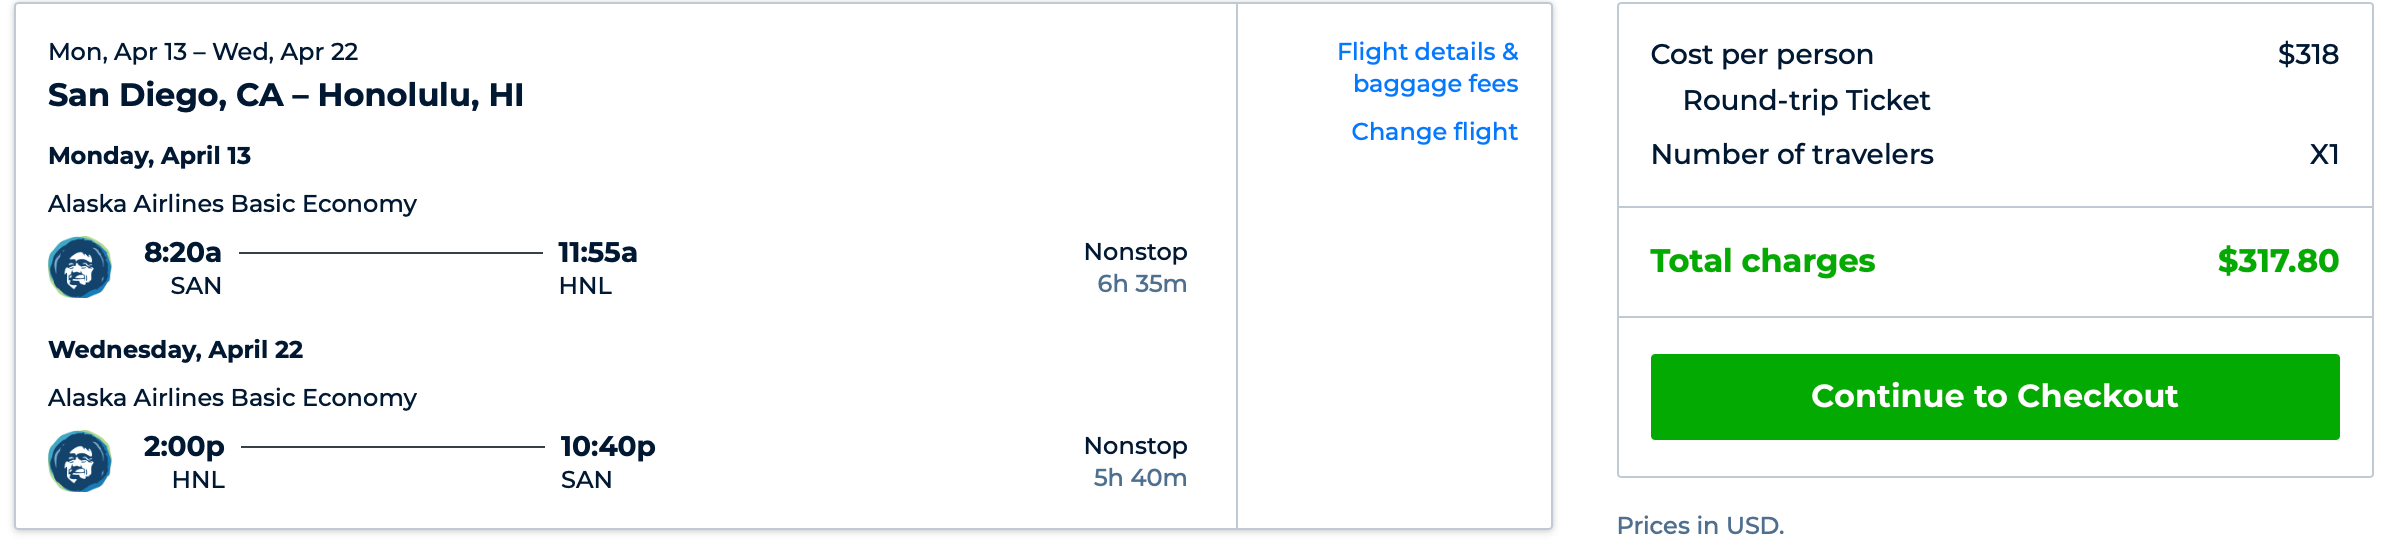Click the Prices in USD note
This screenshot has height=548, width=2408.
point(1700,525)
